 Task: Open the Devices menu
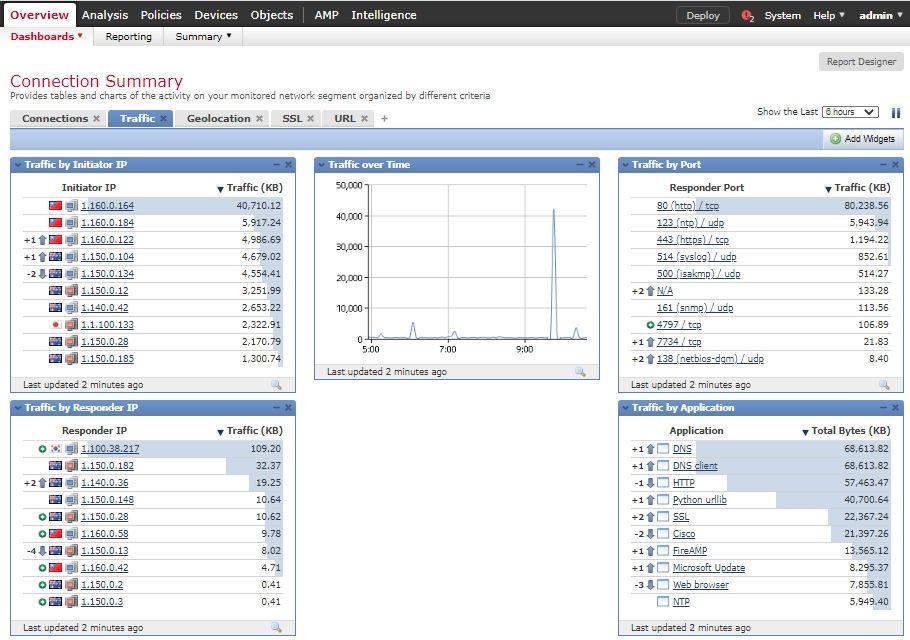[x=216, y=15]
